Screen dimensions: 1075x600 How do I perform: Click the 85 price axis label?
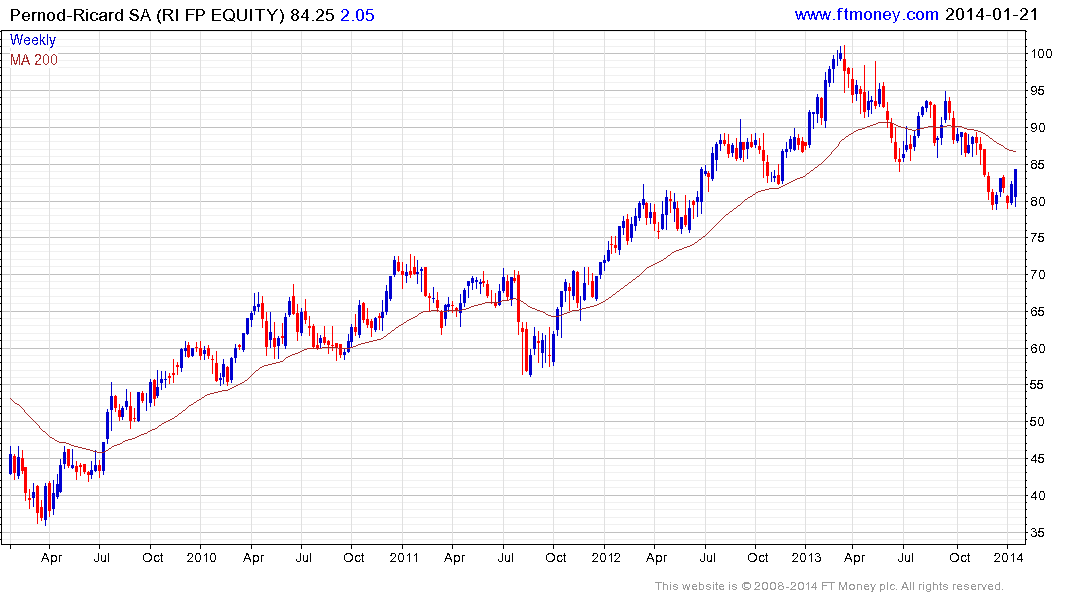tap(1038, 165)
